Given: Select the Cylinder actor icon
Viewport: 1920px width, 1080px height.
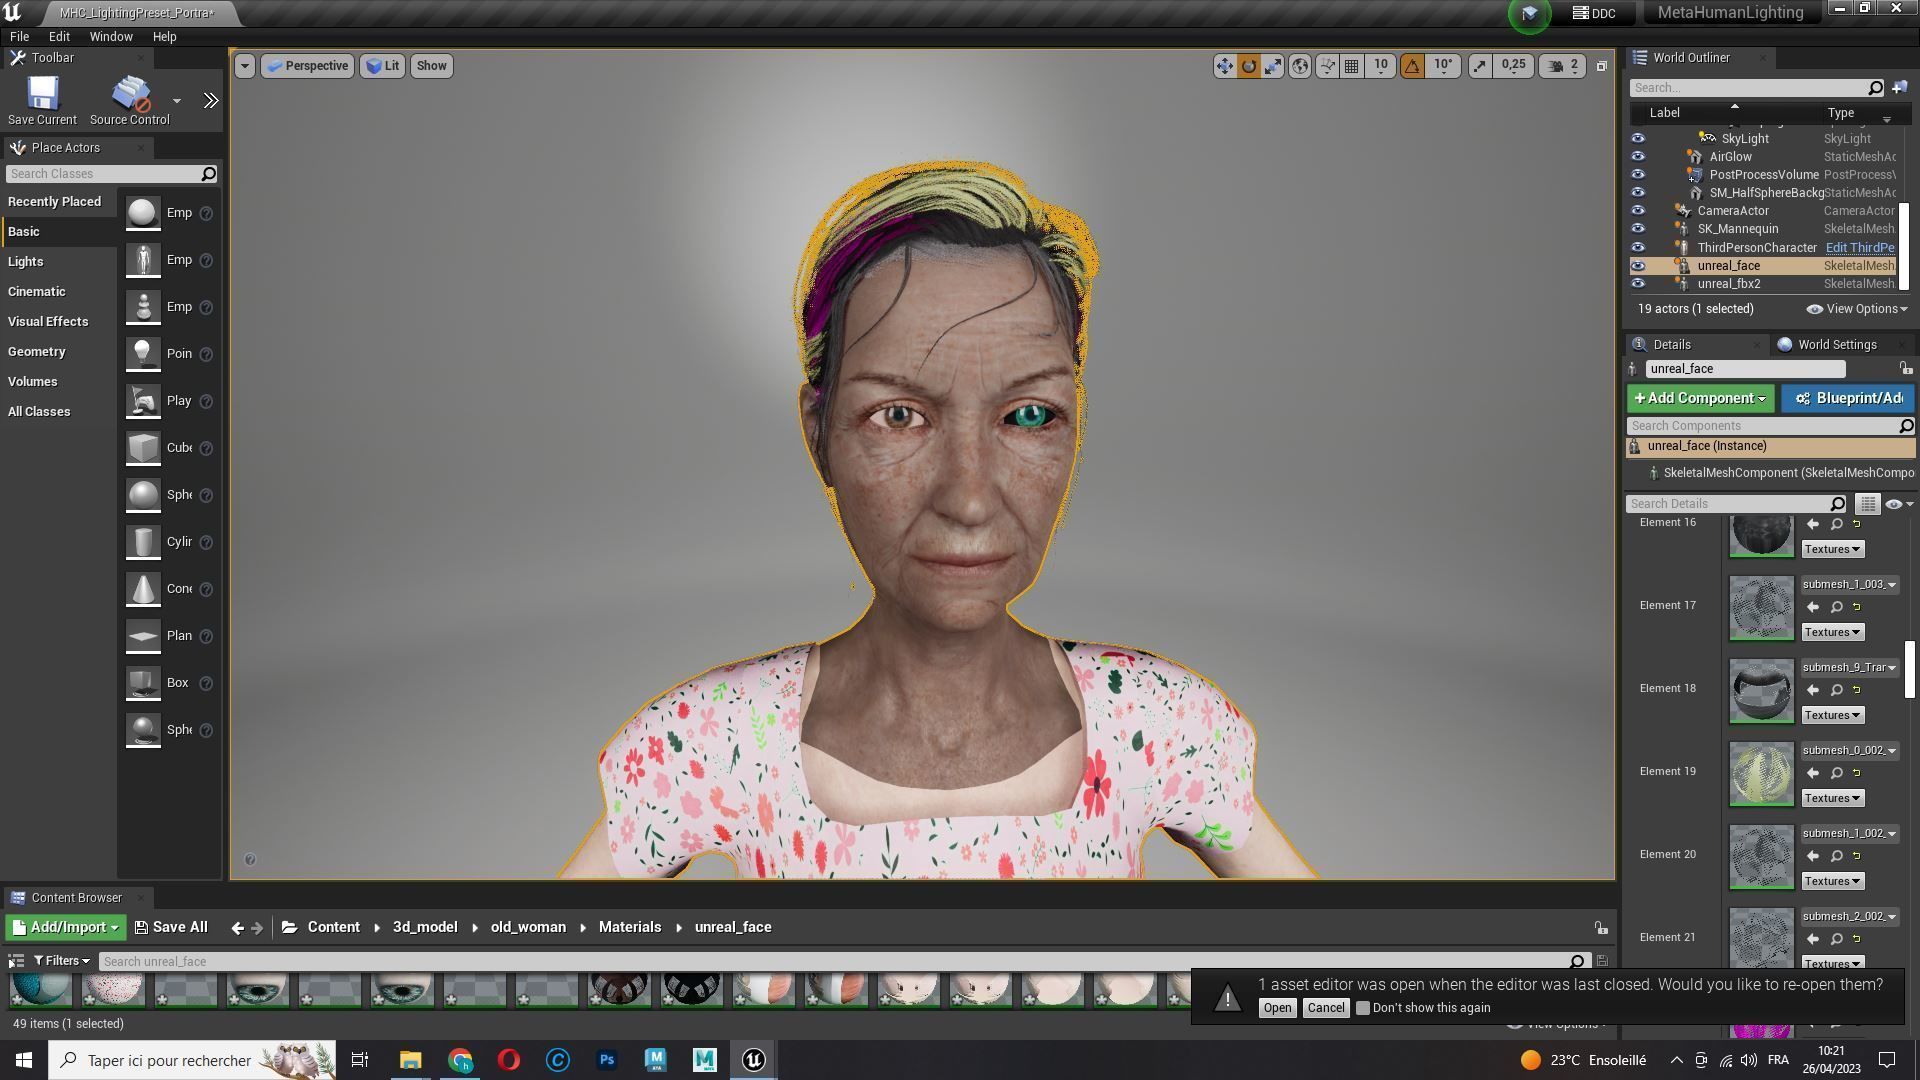Looking at the screenshot, I should click(x=143, y=542).
